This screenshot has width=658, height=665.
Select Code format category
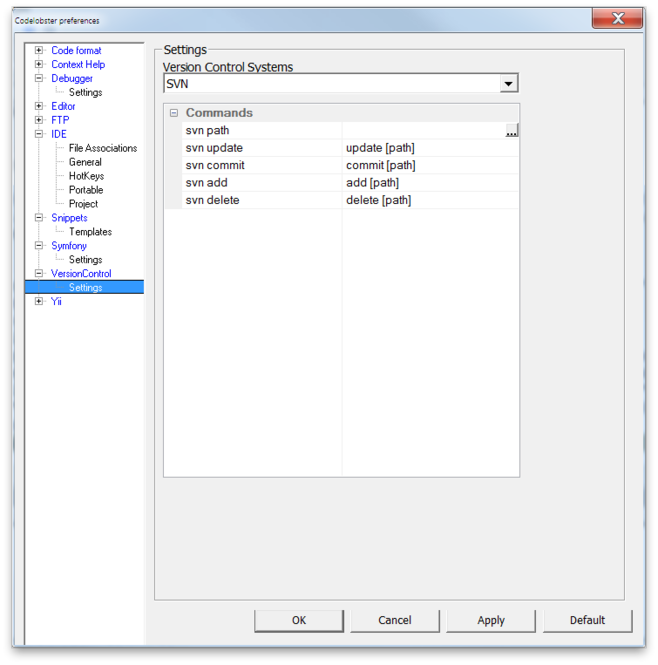point(76,50)
